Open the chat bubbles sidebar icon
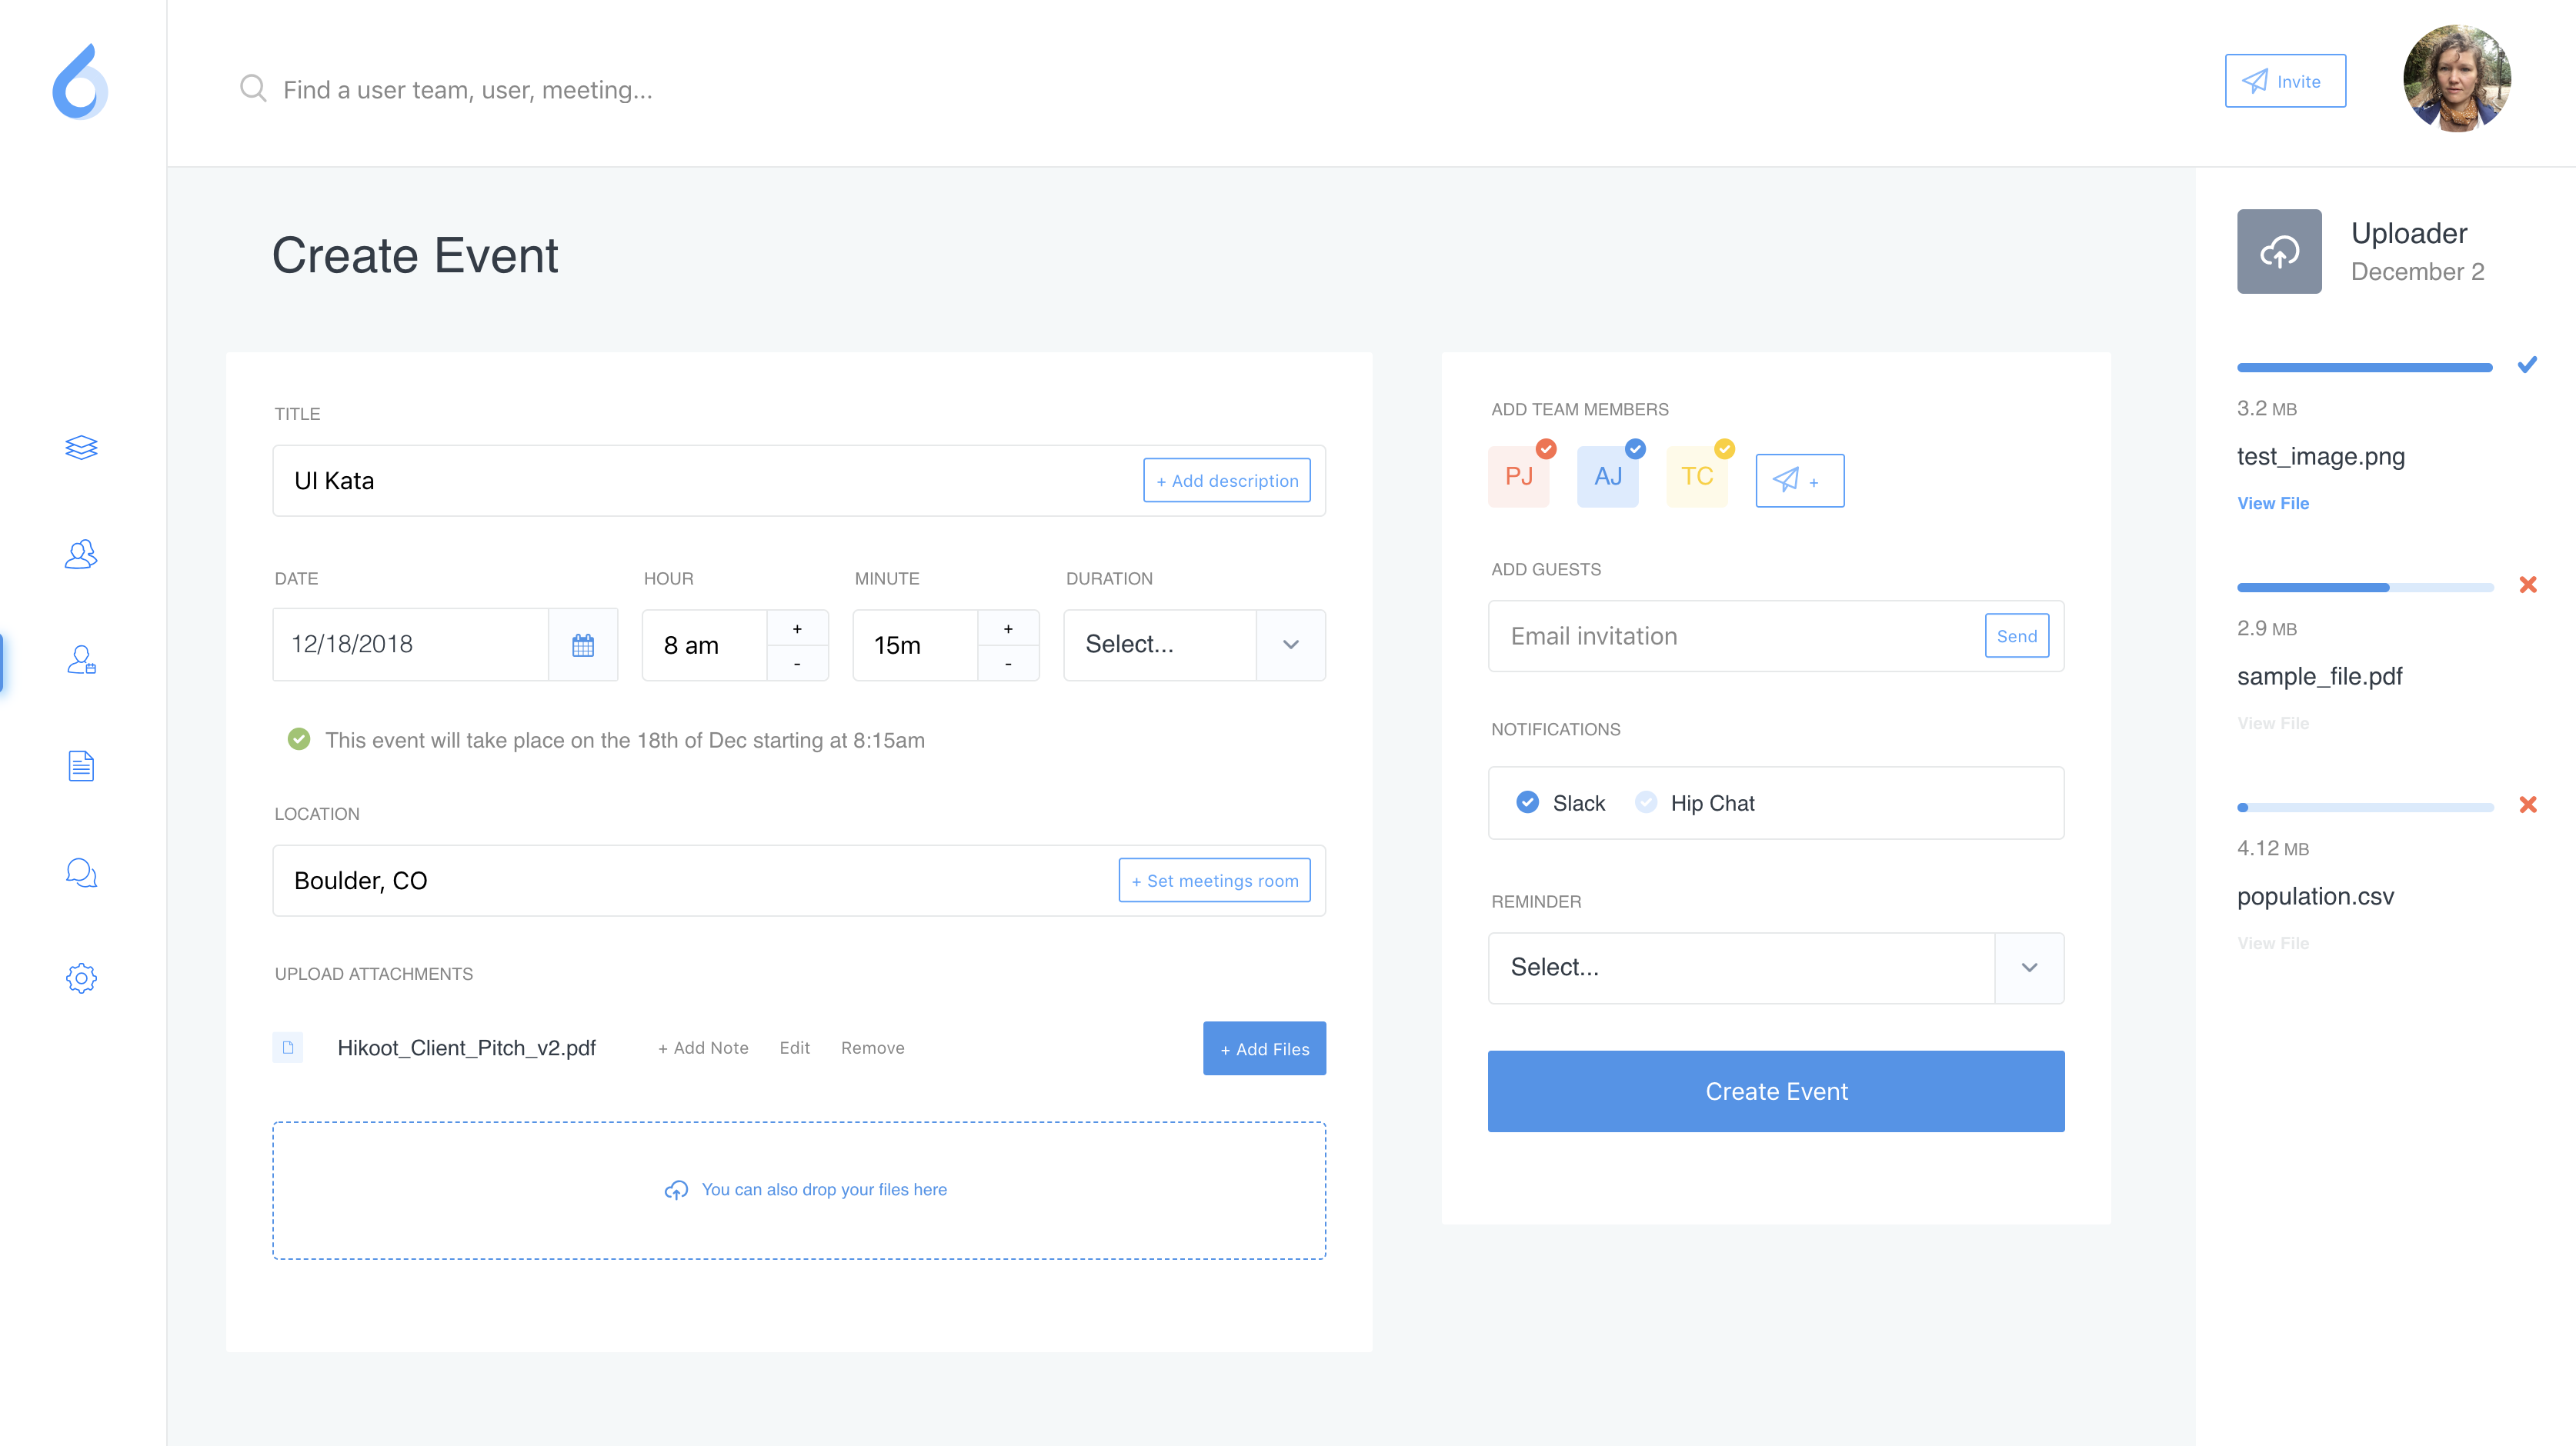 click(x=81, y=873)
